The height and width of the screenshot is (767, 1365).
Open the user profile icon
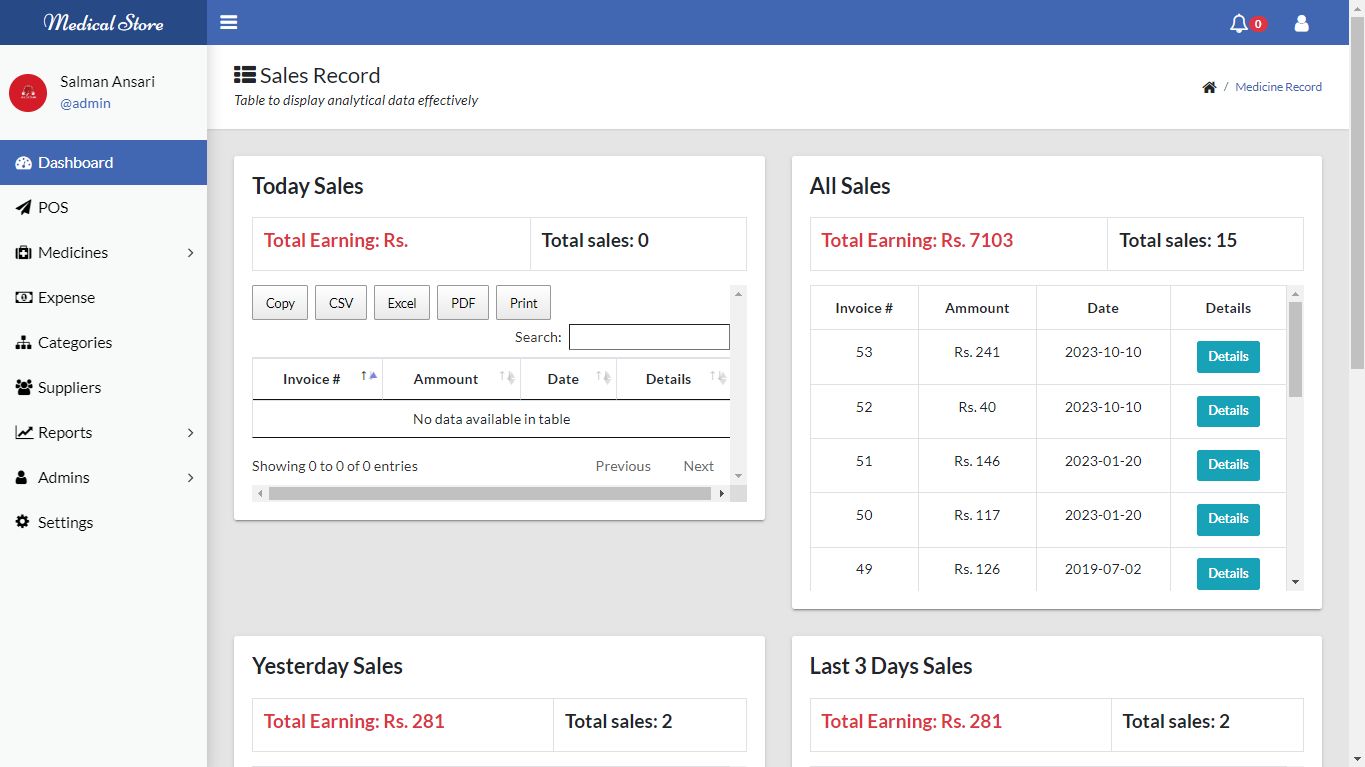[1301, 23]
